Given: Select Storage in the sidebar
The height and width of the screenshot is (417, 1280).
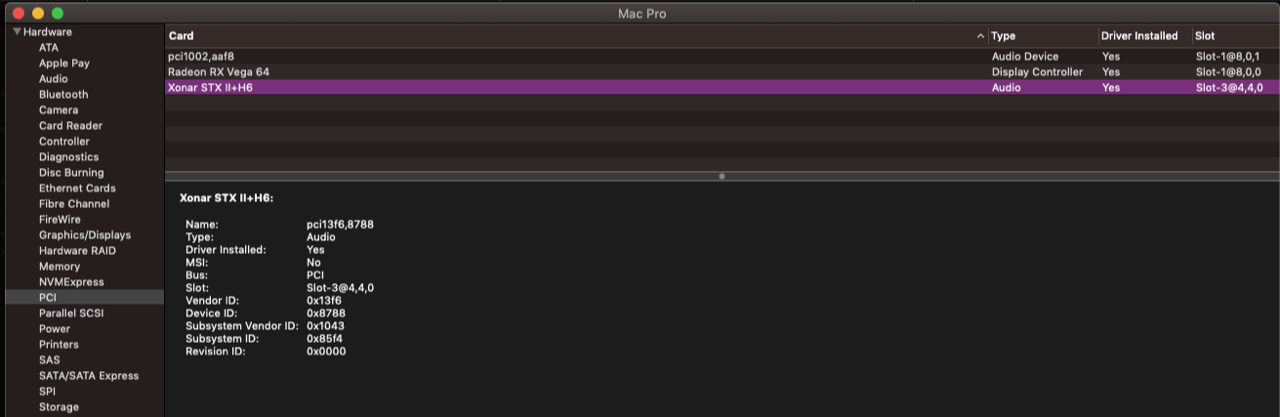Looking at the screenshot, I should click(59, 407).
